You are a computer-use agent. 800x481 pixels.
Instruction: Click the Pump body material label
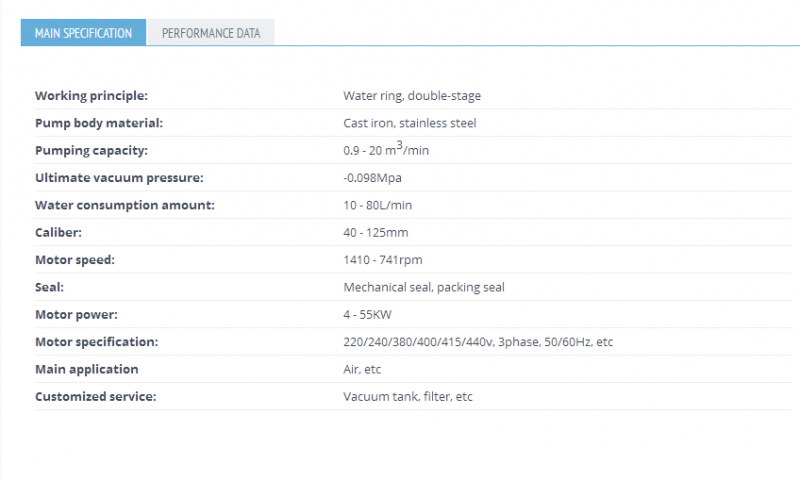pyautogui.click(x=99, y=123)
